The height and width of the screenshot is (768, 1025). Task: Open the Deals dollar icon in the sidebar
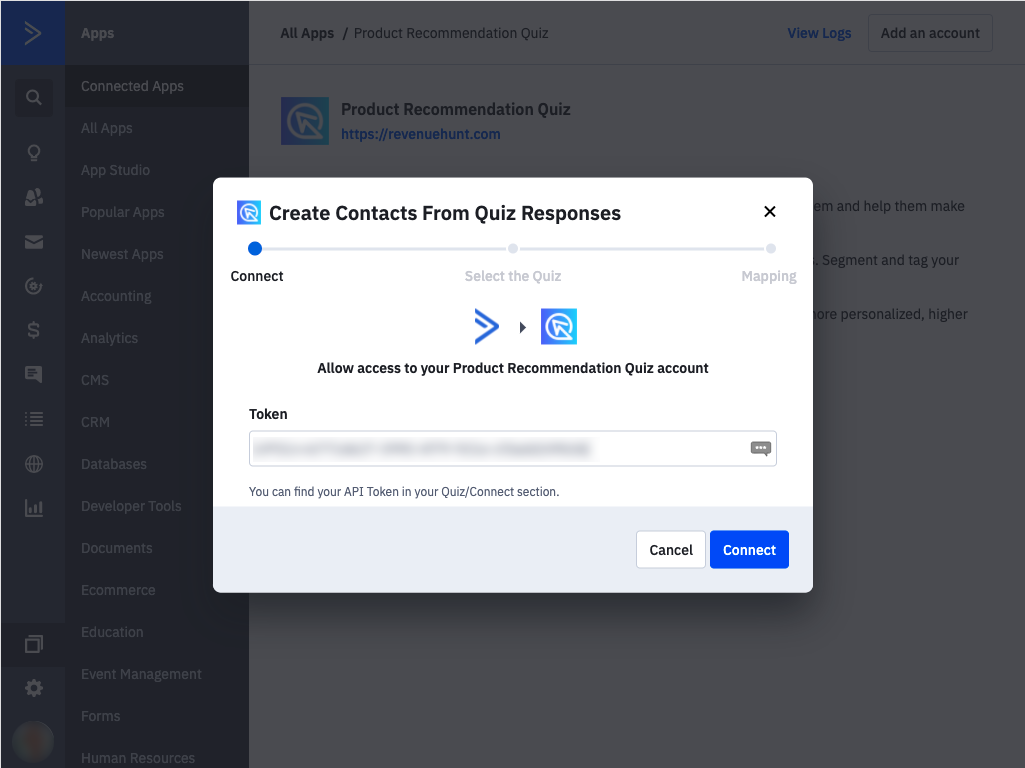coord(33,330)
